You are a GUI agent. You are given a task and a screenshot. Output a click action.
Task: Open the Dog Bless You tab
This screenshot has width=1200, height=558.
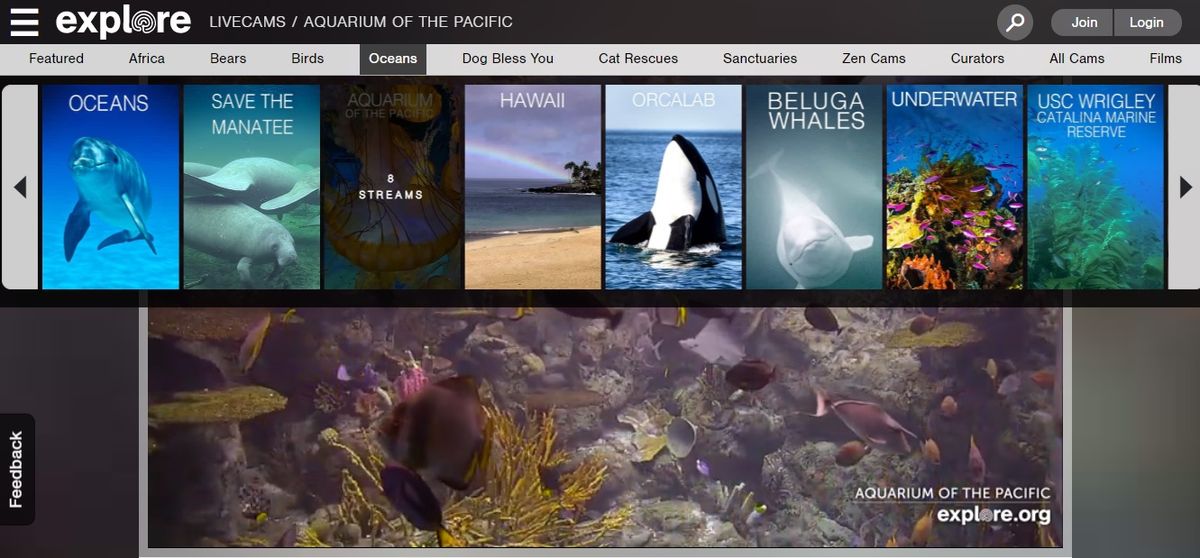coord(508,58)
